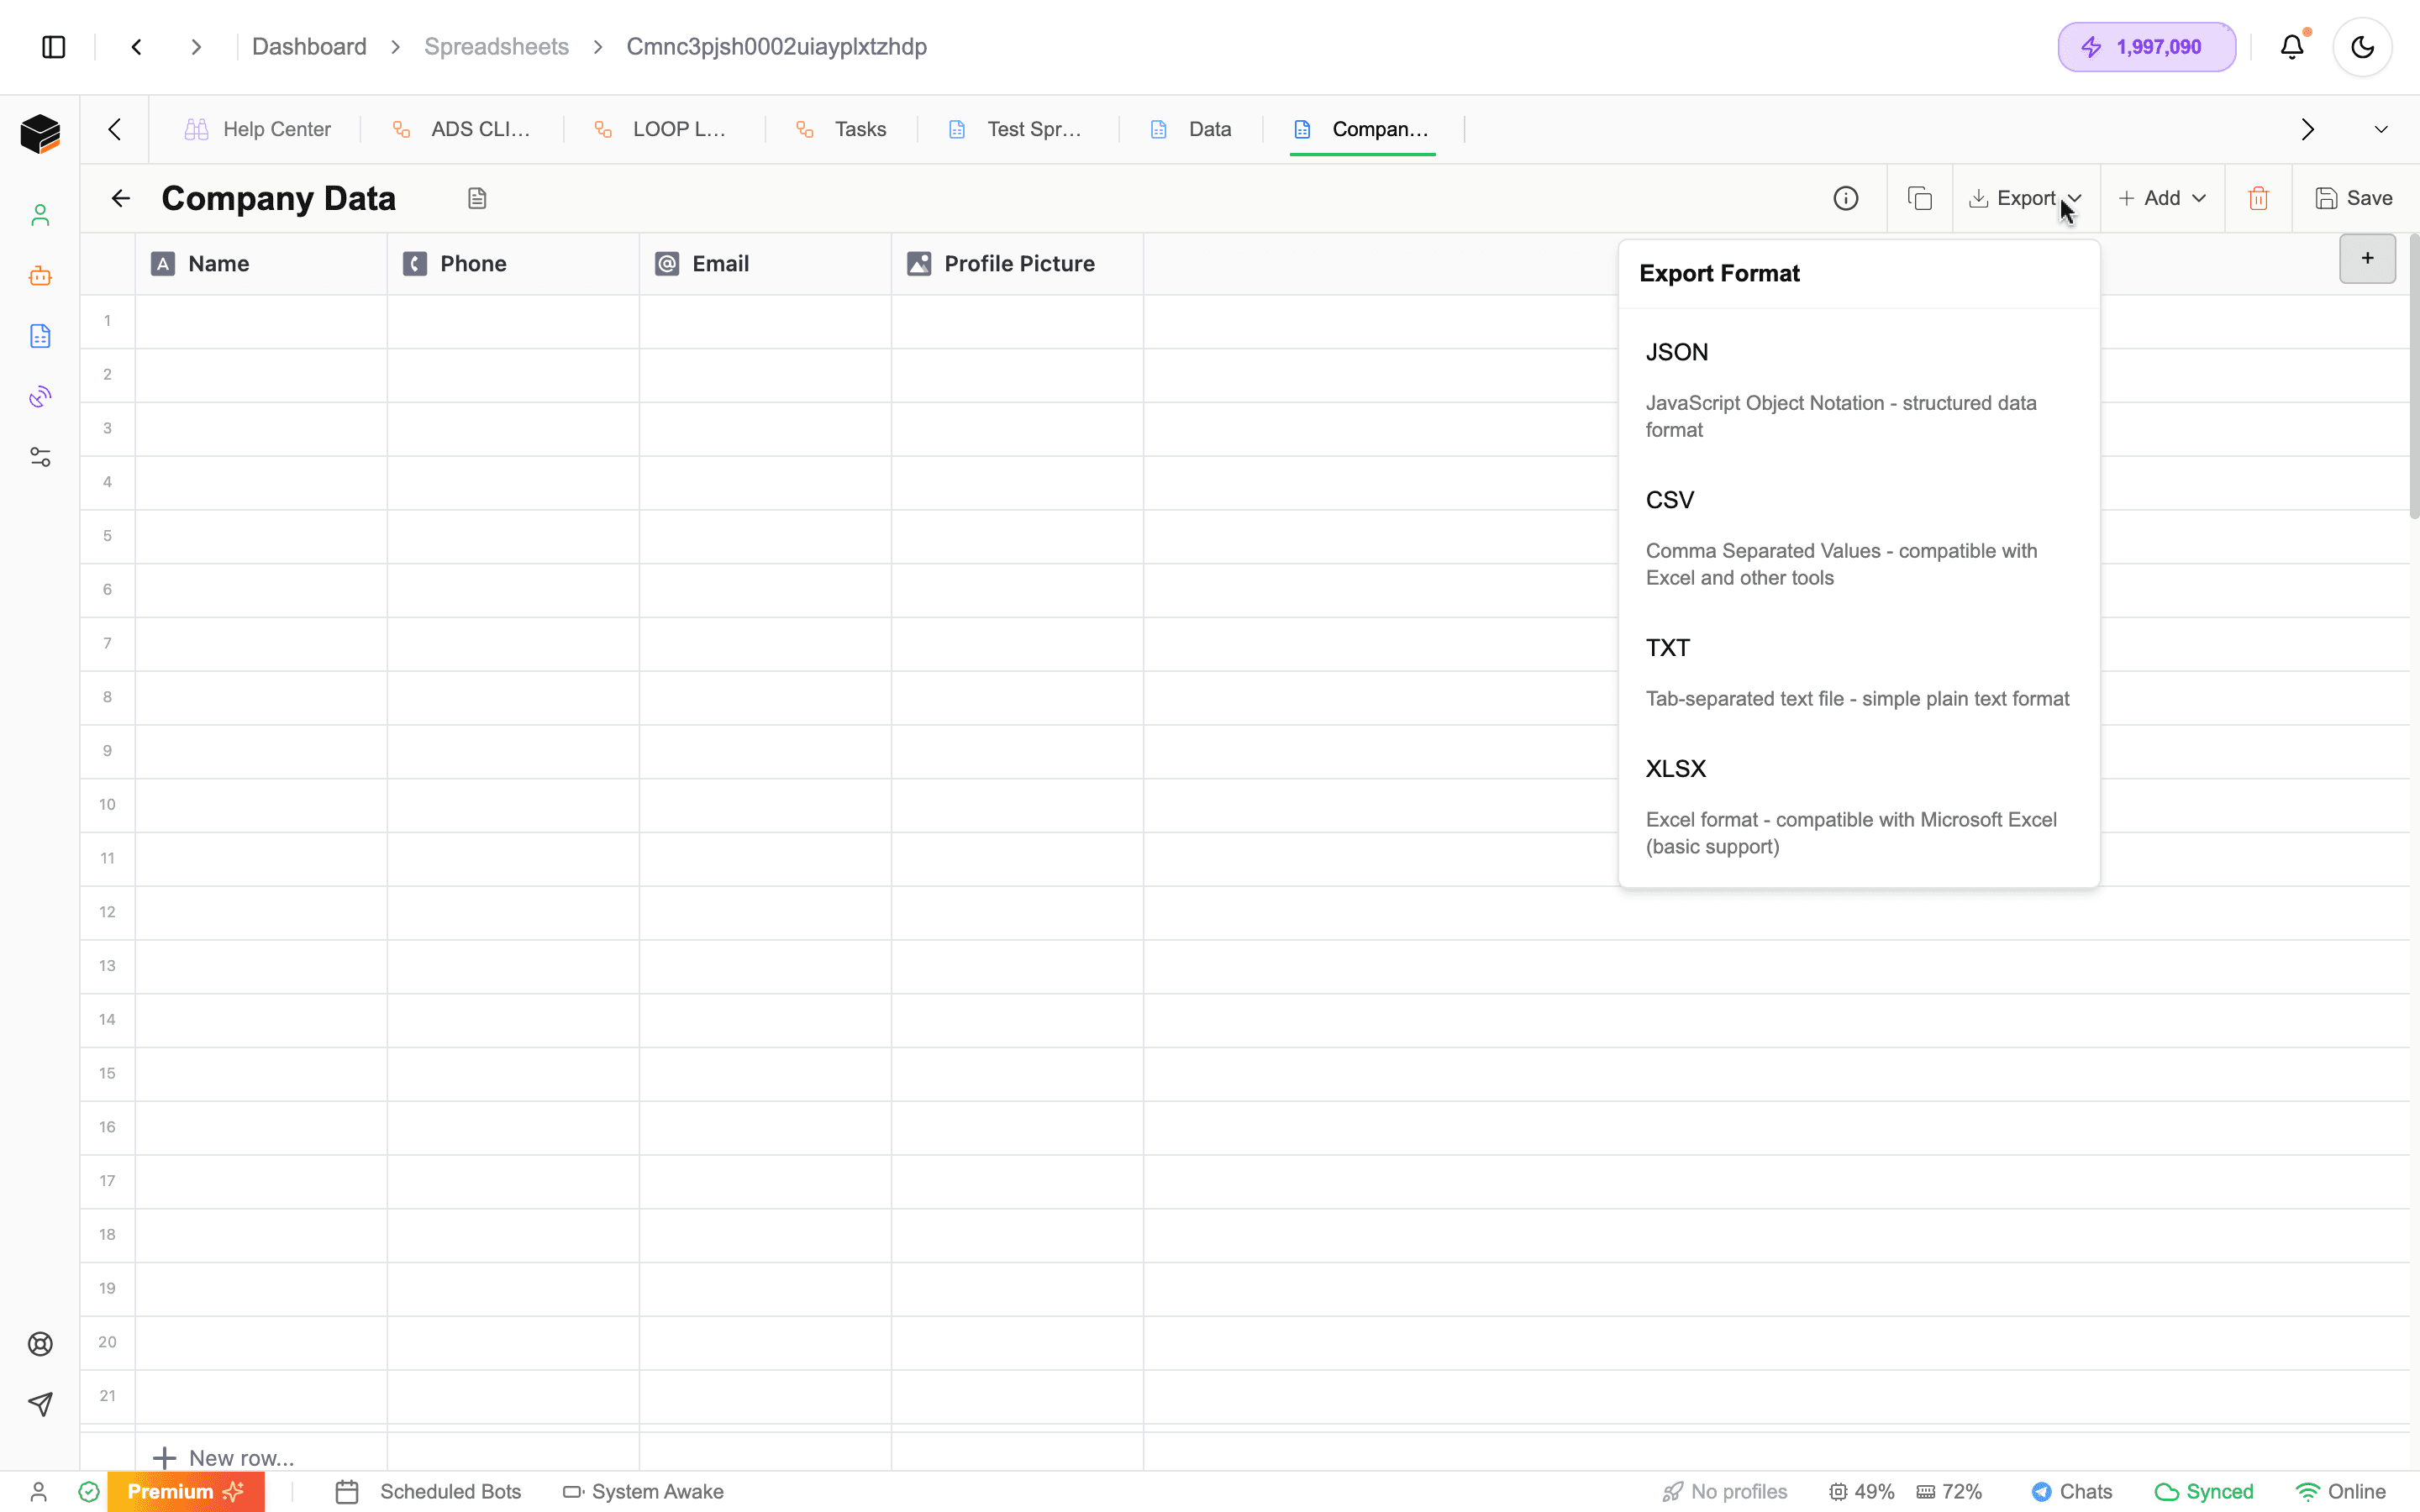Toggle dark mode with the moon icon
The image size is (2420, 1512).
pyautogui.click(x=2362, y=46)
